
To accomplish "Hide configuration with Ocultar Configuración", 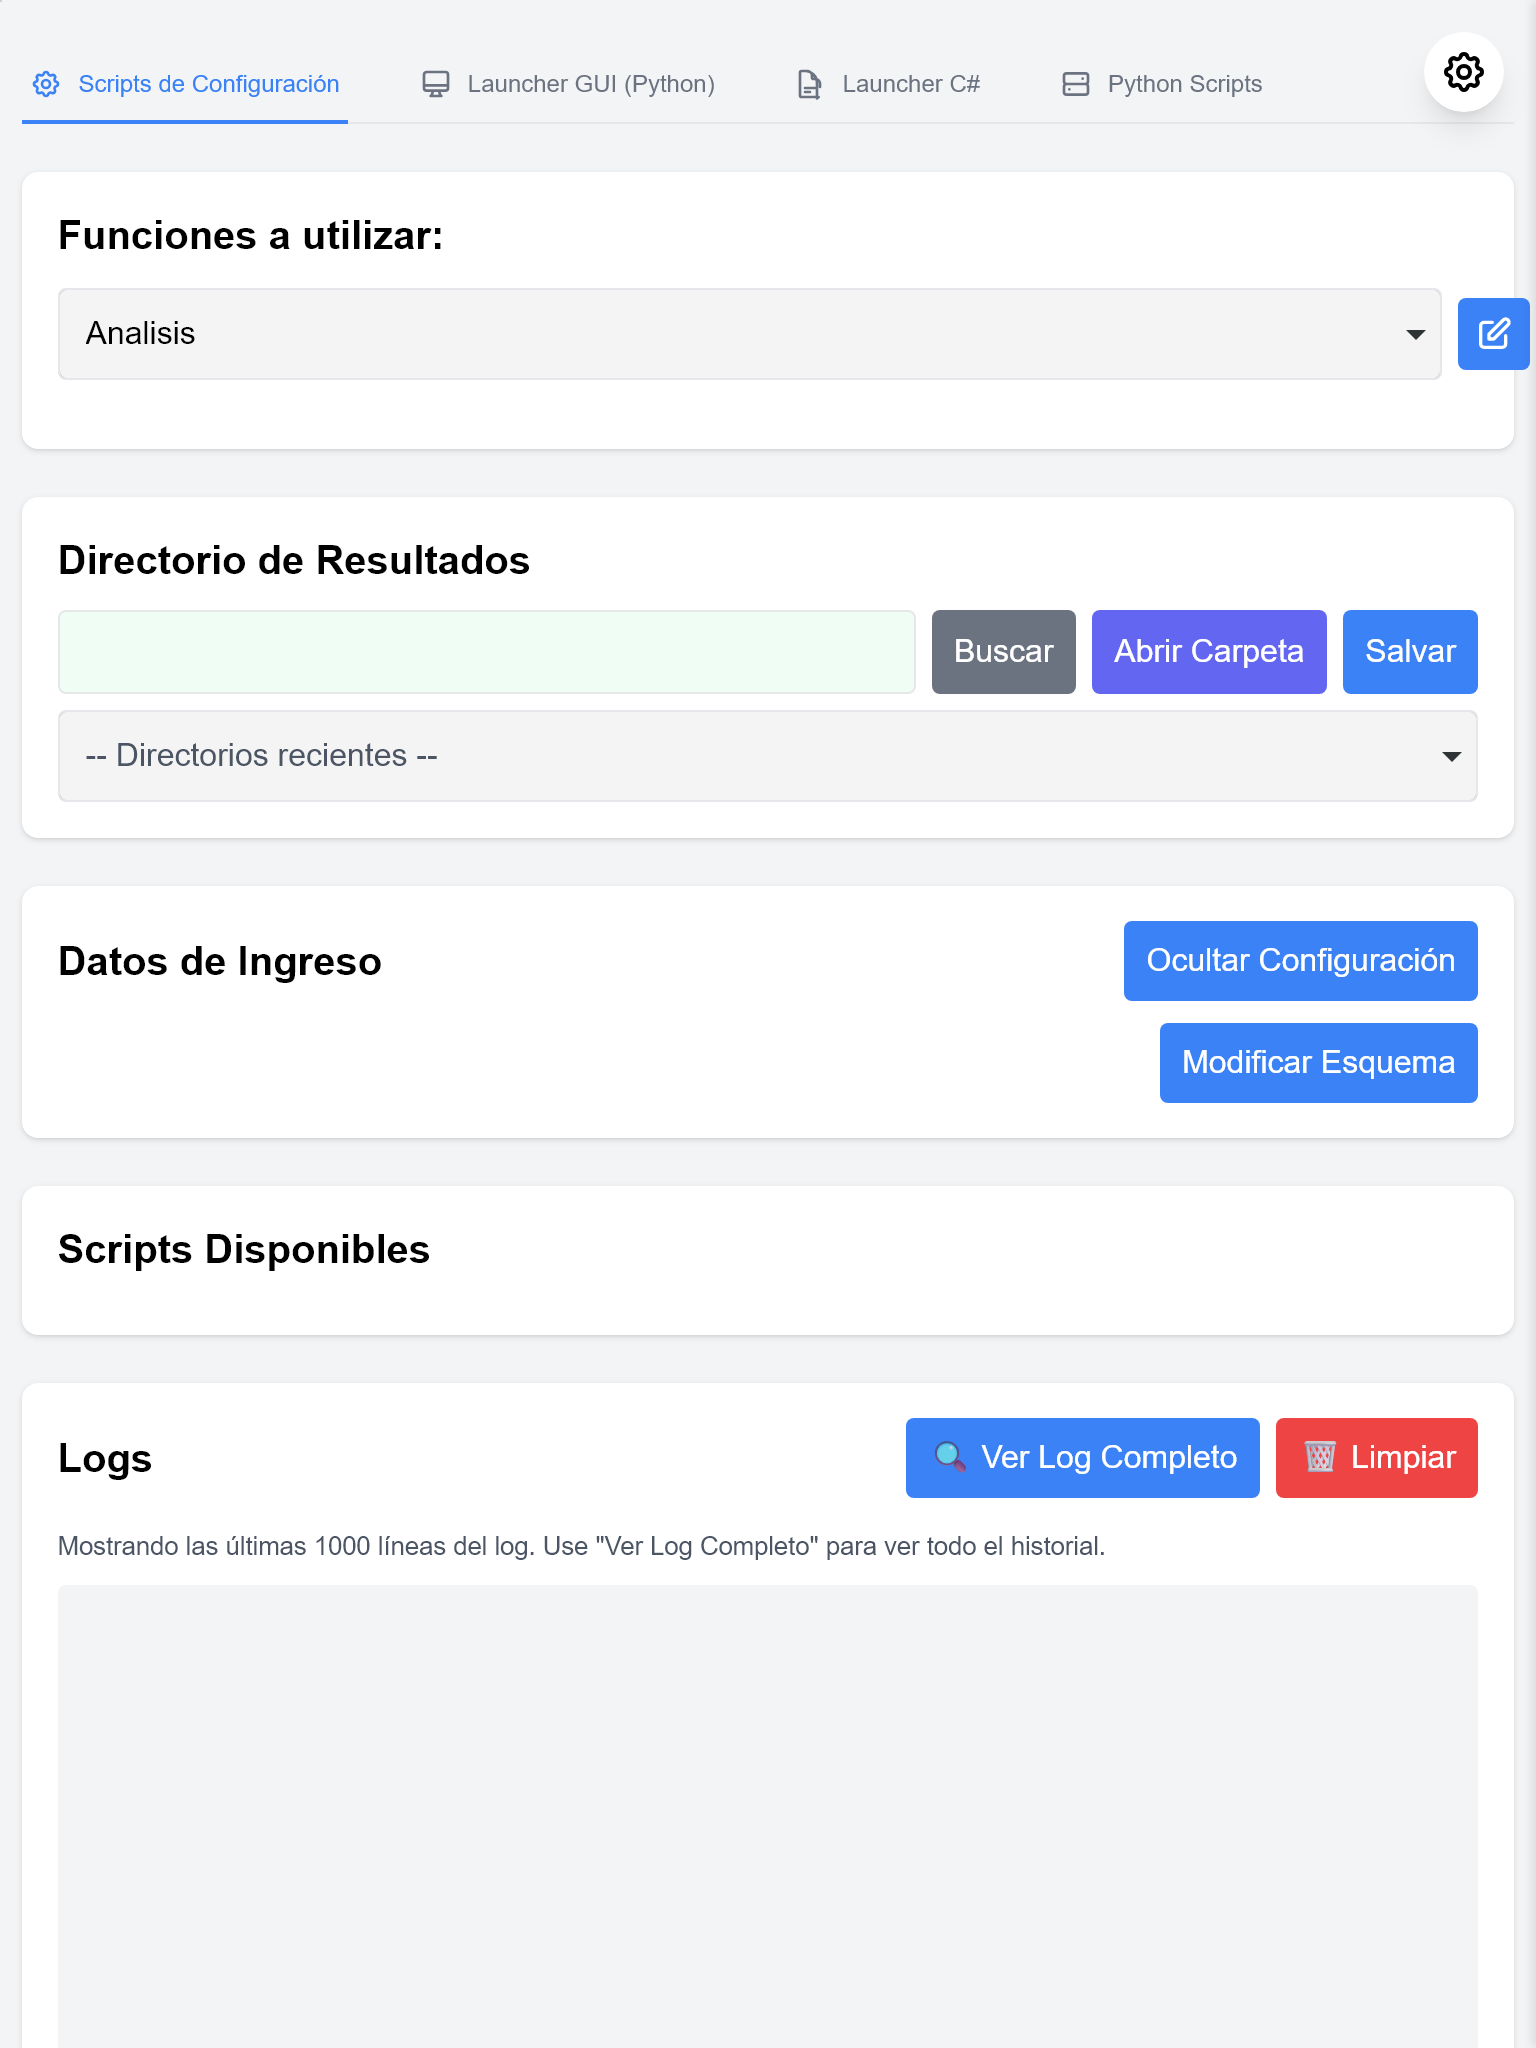I will [1300, 961].
